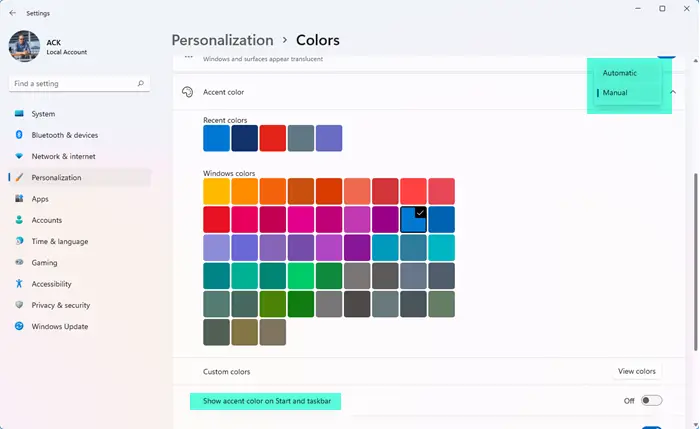Viewport: 700px width, 429px height.
Task: Open Privacy & security shield icon
Action: click(19, 304)
